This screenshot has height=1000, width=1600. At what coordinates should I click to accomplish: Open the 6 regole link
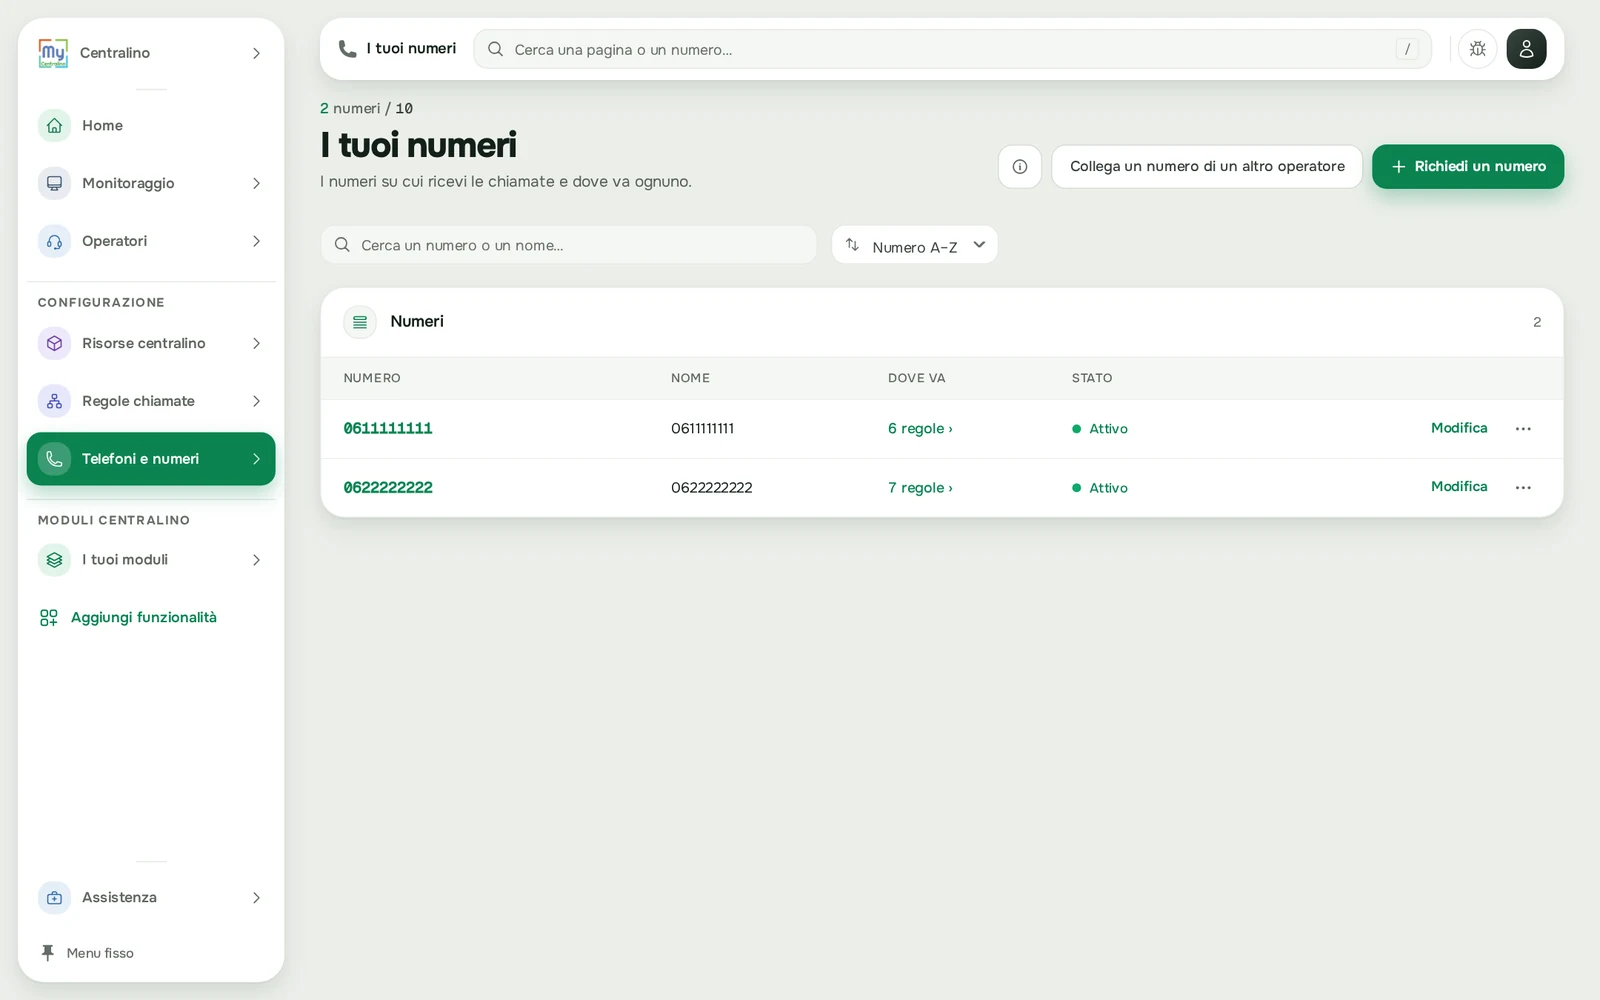click(x=920, y=429)
